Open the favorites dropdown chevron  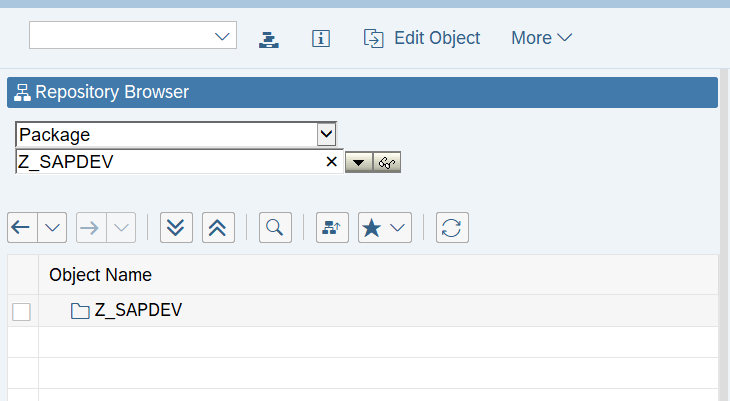coord(398,228)
